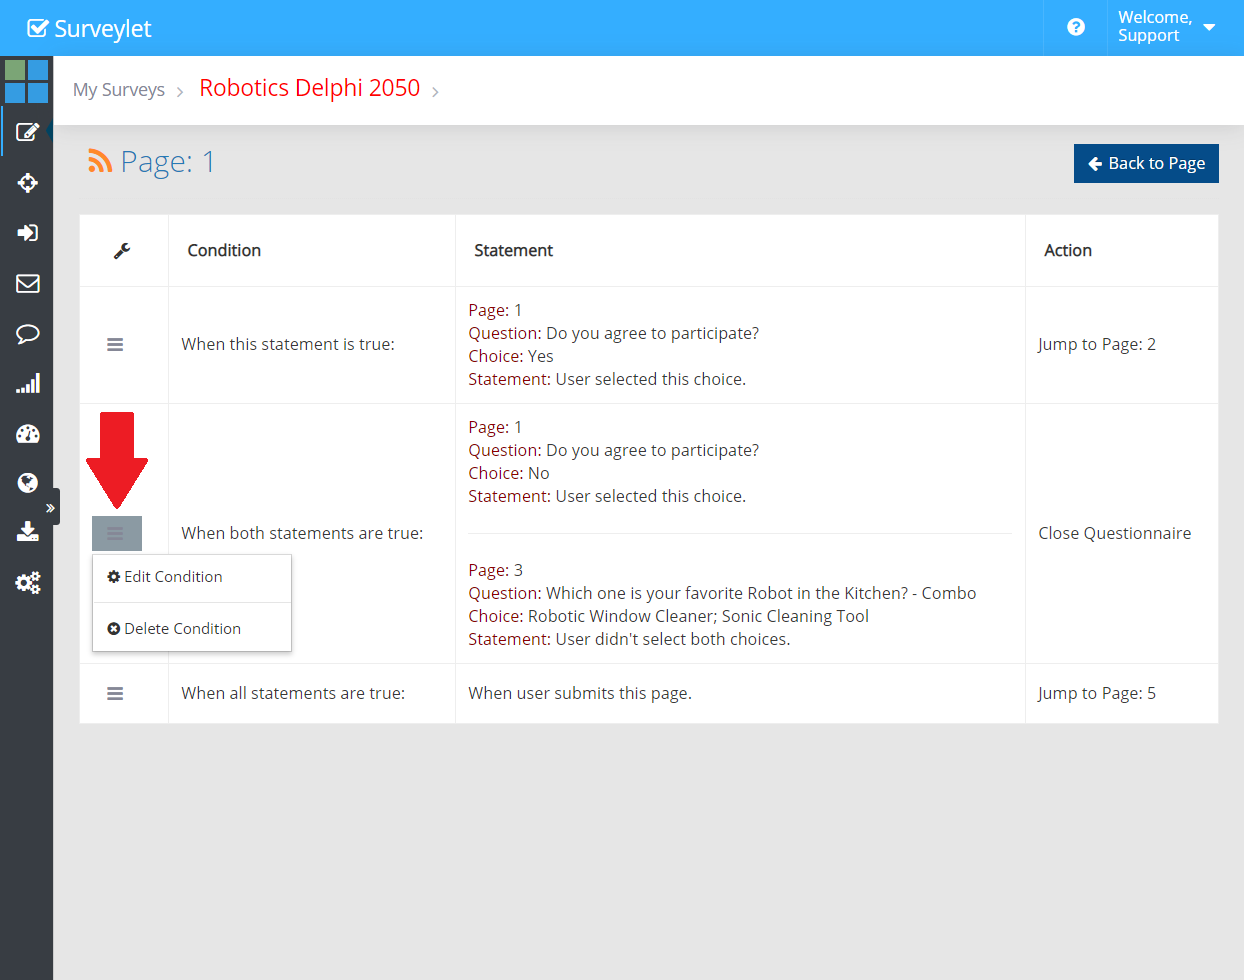Choose Delete Condition from the menu
This screenshot has width=1244, height=980.
coord(175,629)
